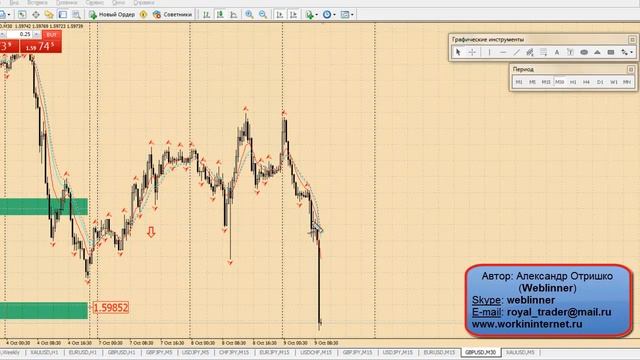
Task: Click the Arrows tool icon
Action: tap(624, 52)
